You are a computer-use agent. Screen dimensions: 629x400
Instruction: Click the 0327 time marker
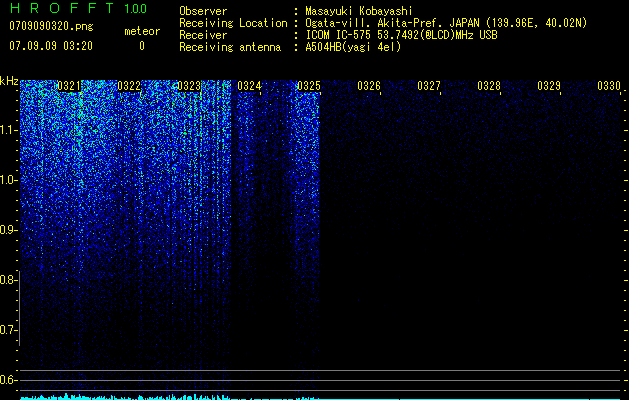(429, 86)
